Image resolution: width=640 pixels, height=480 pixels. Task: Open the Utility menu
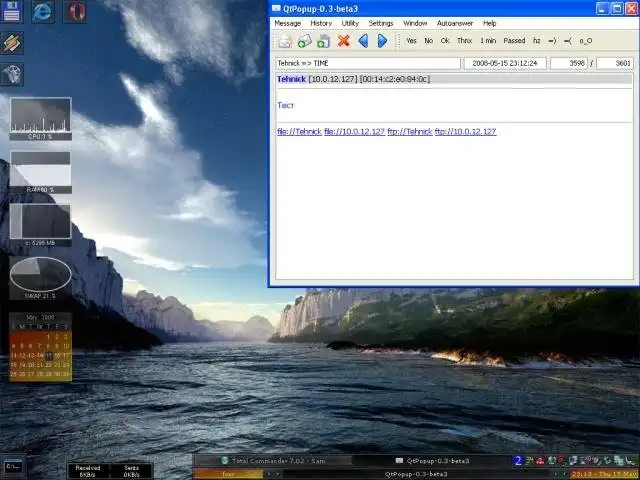tap(350, 23)
